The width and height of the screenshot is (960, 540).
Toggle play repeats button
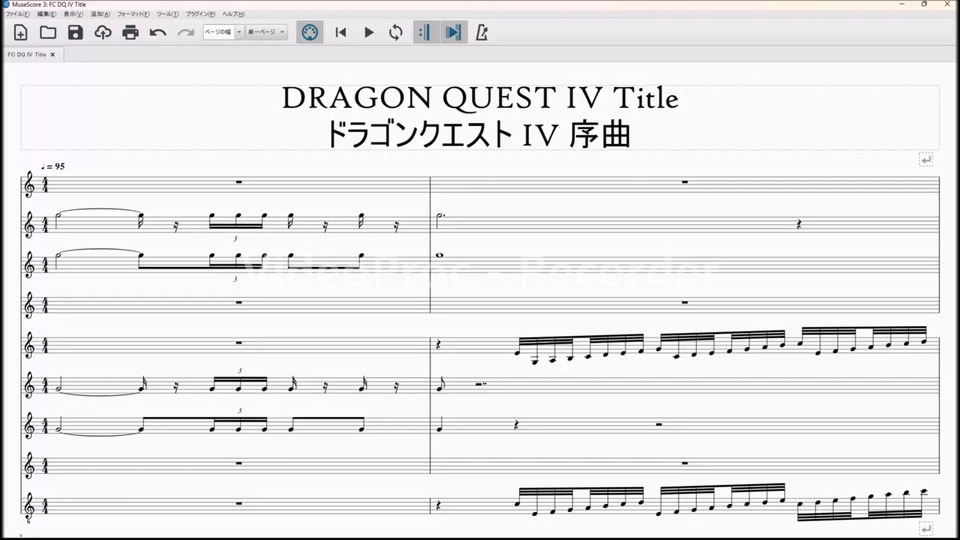425,32
